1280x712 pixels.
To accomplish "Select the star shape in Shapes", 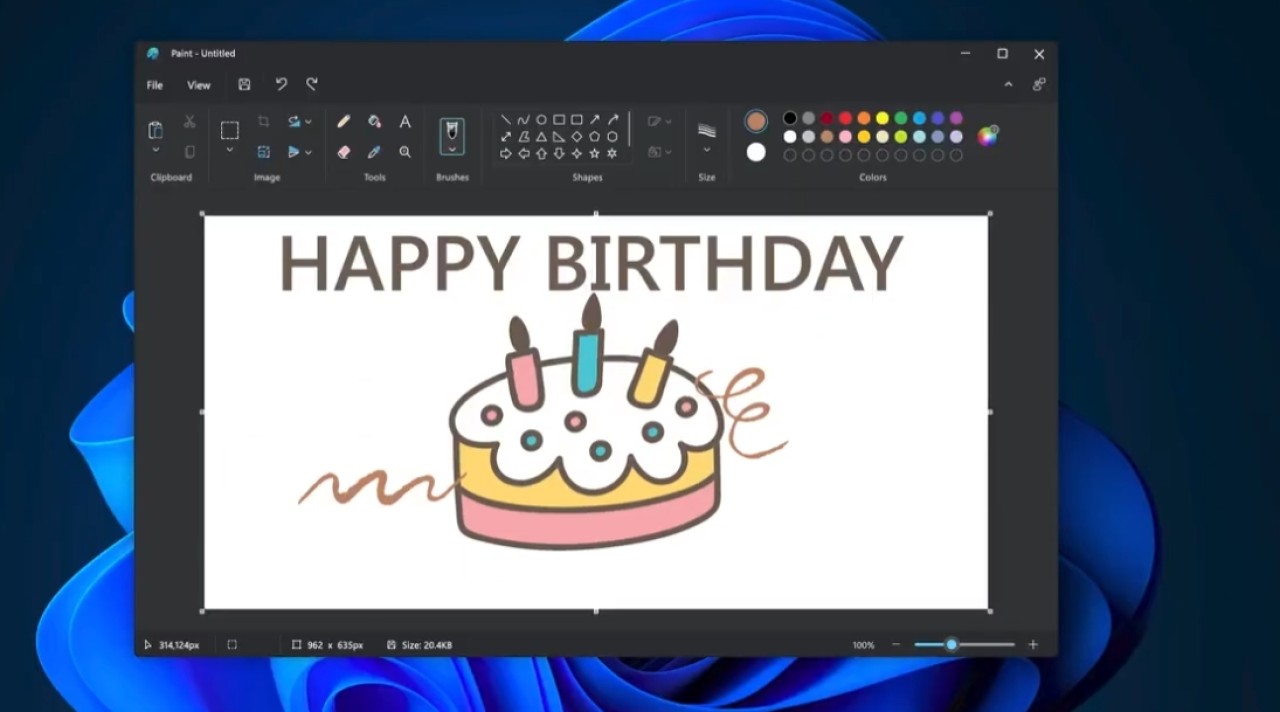I will 595,153.
